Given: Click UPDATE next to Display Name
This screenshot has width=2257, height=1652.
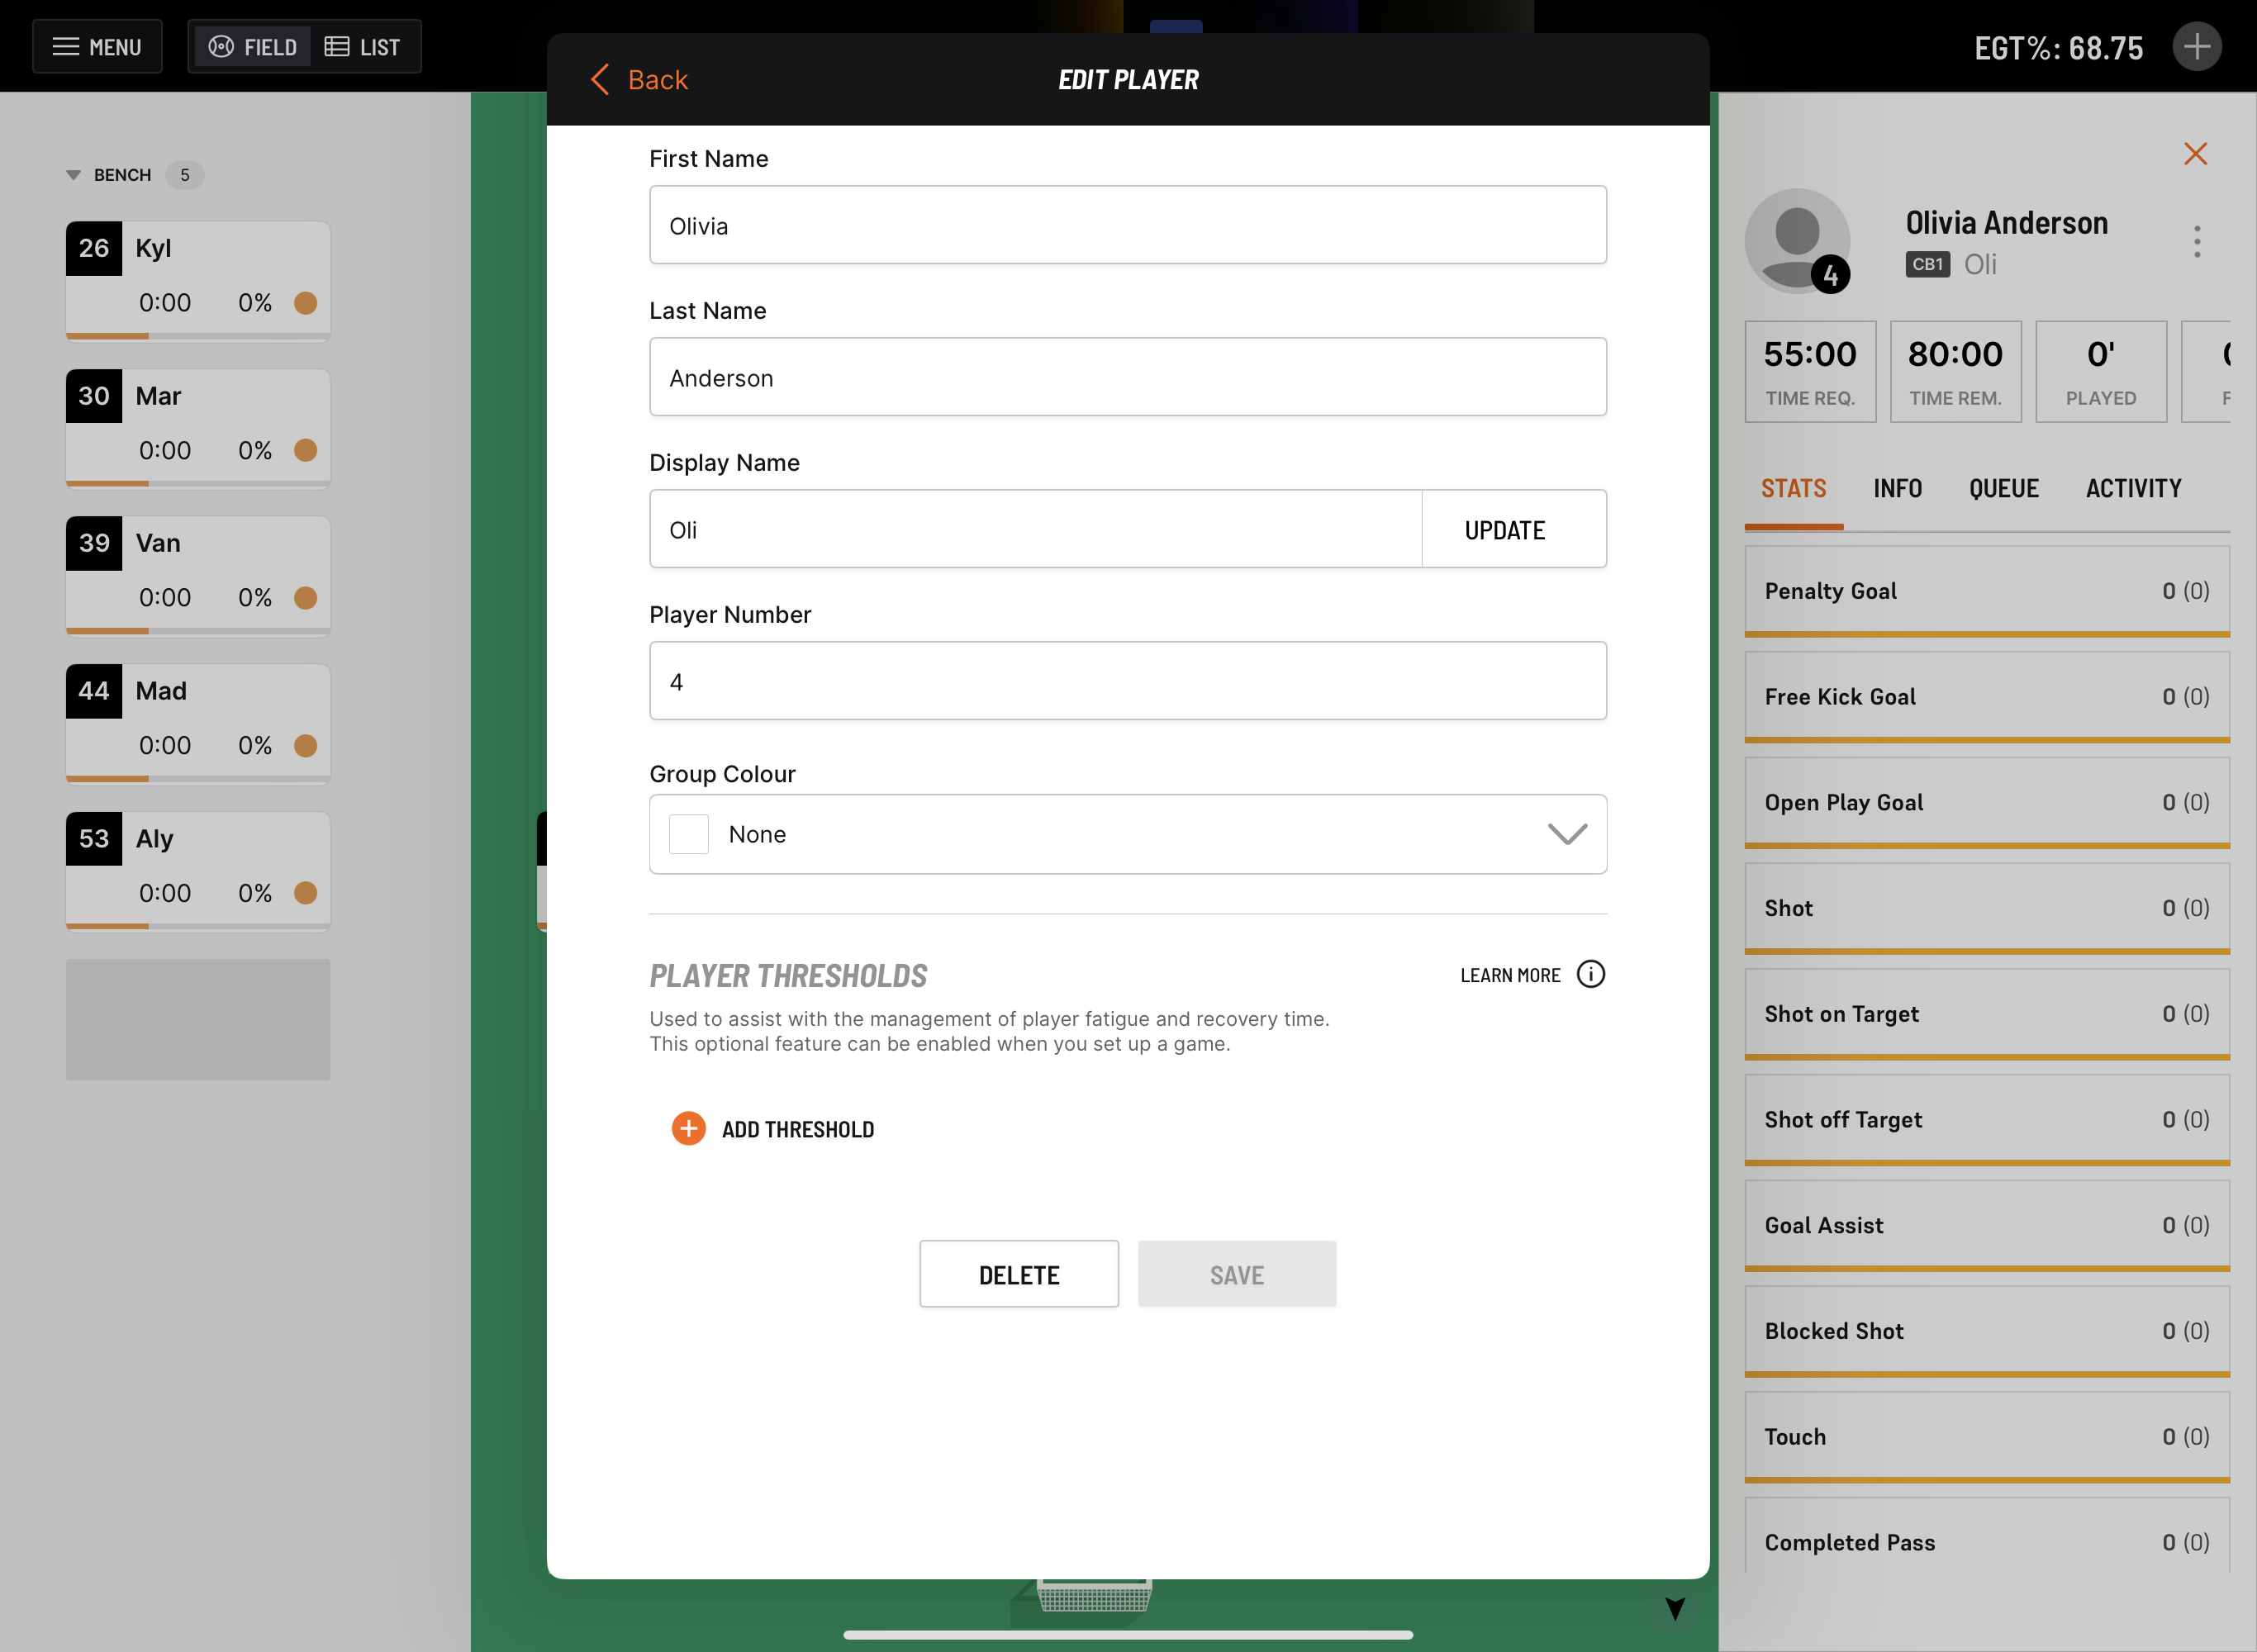Looking at the screenshot, I should click(1504, 530).
